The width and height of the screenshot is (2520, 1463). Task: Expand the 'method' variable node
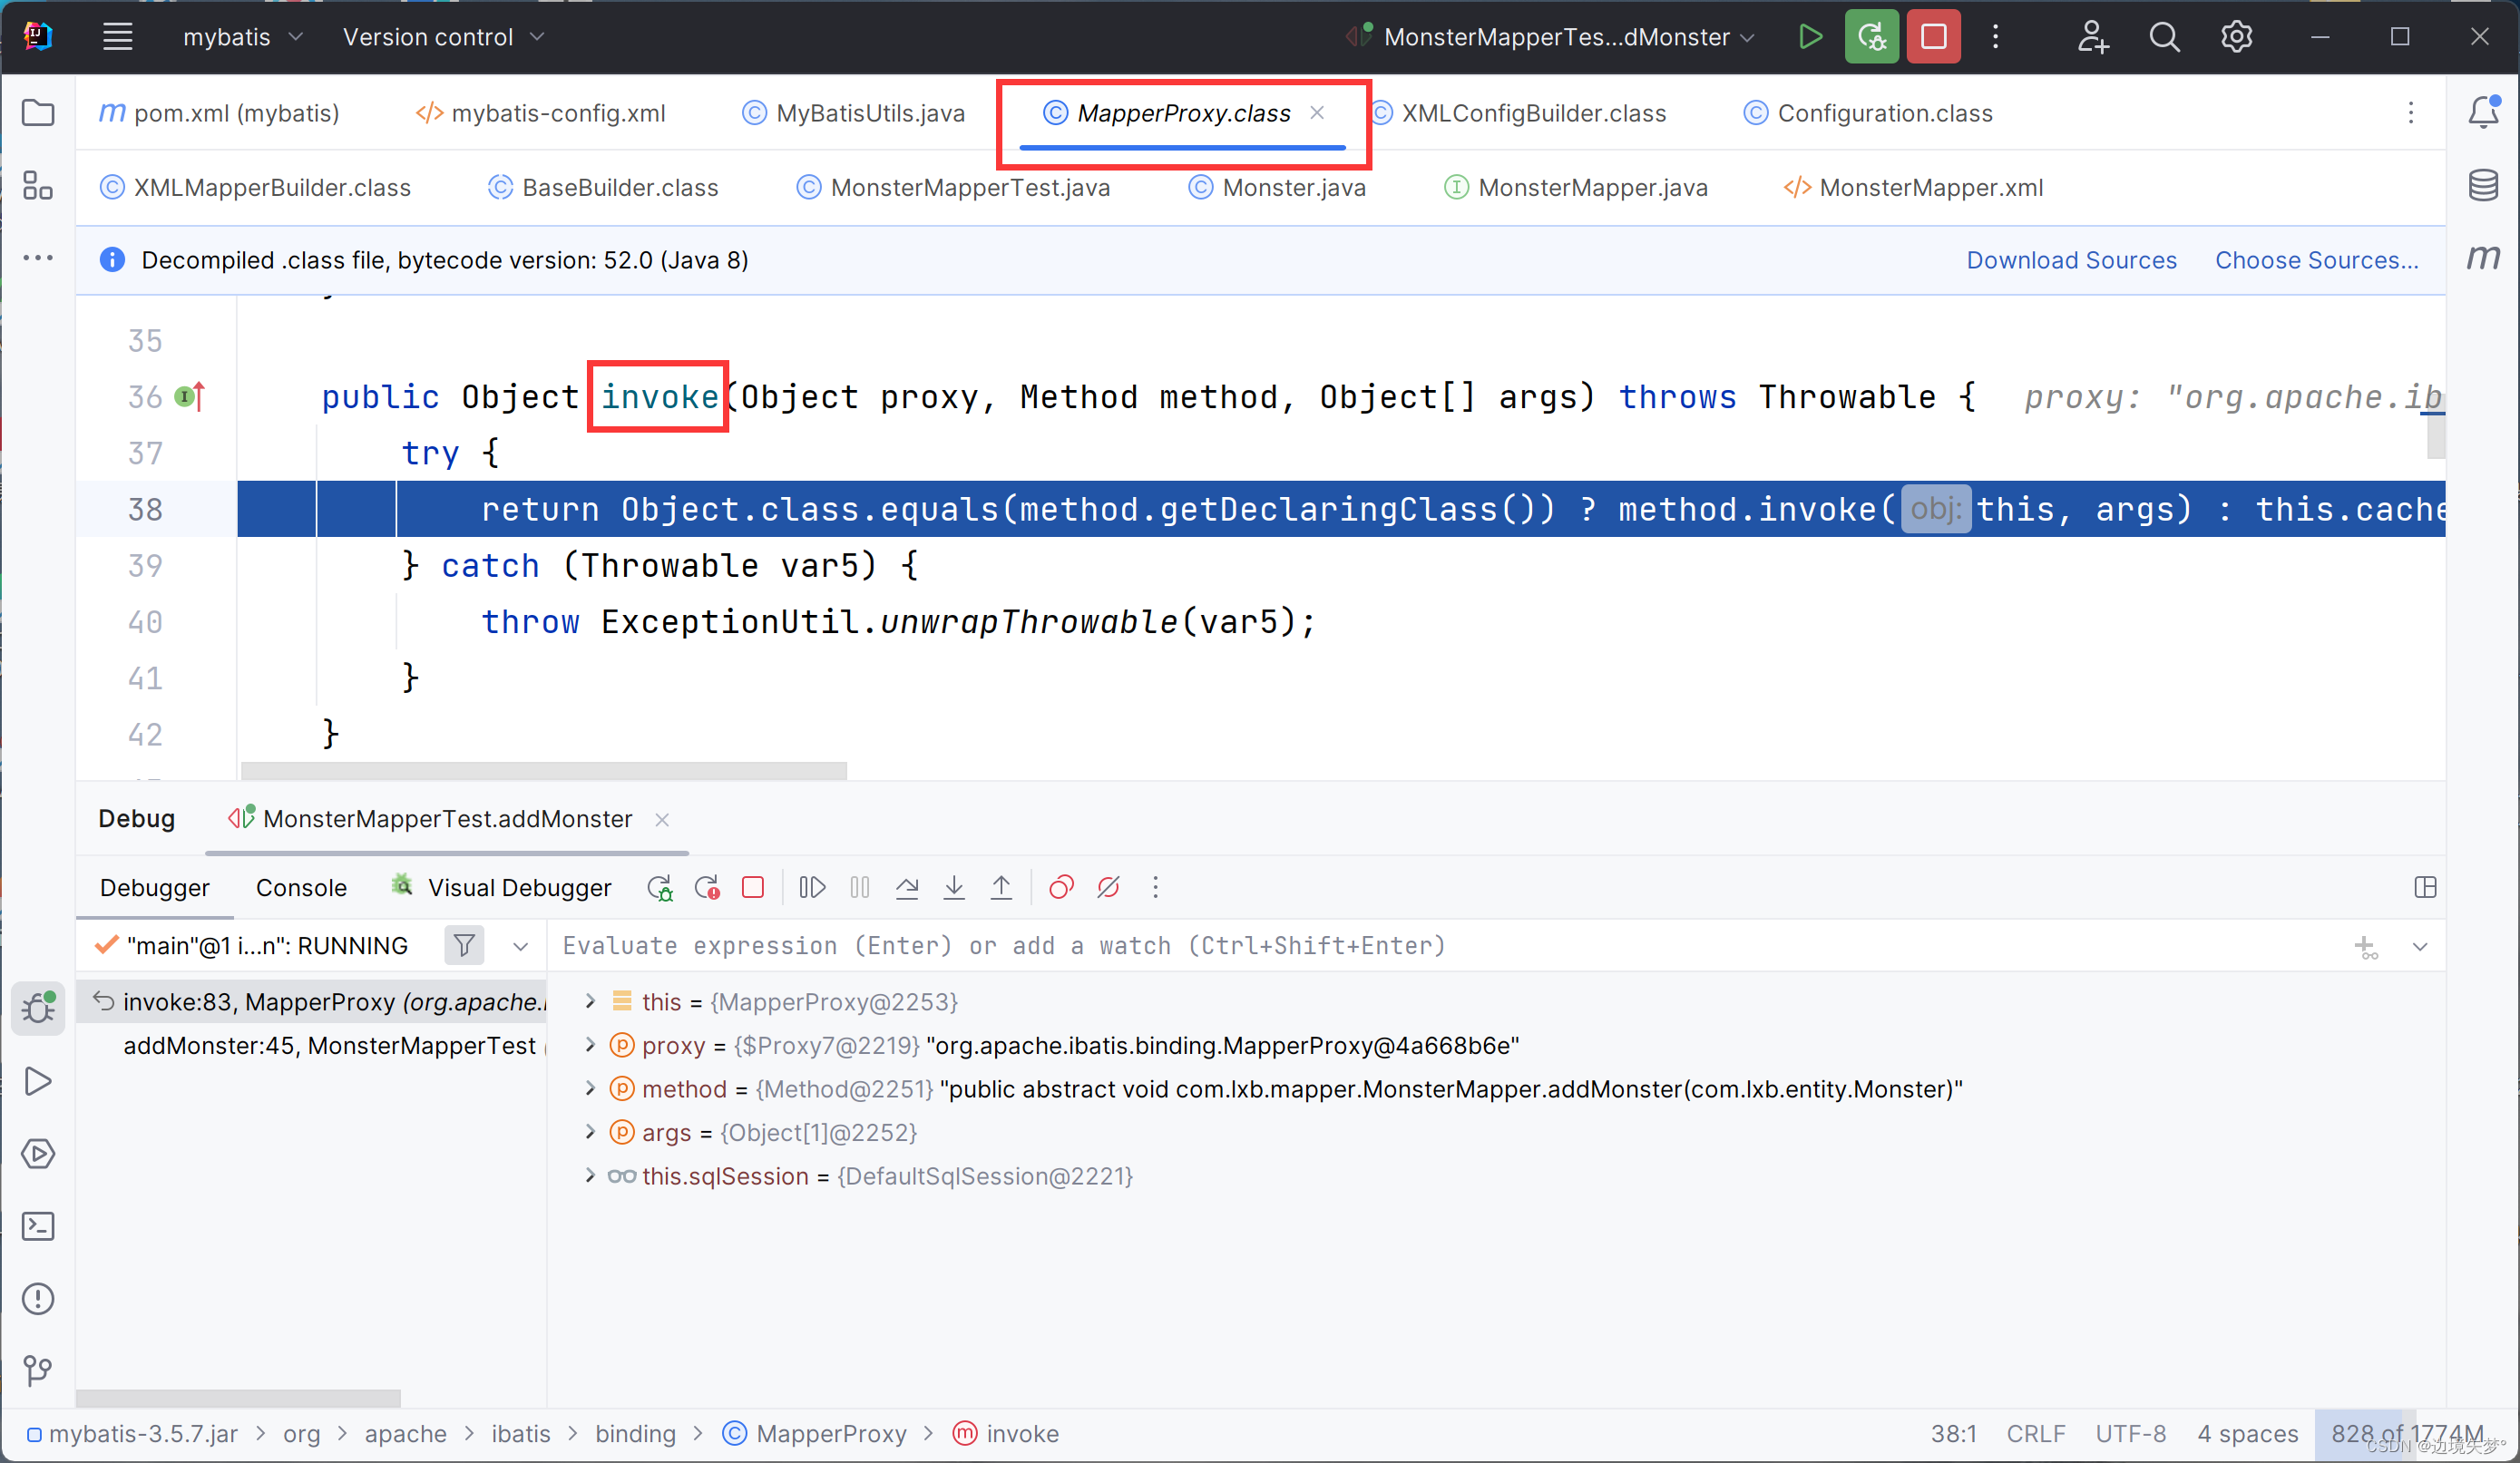click(x=590, y=1088)
